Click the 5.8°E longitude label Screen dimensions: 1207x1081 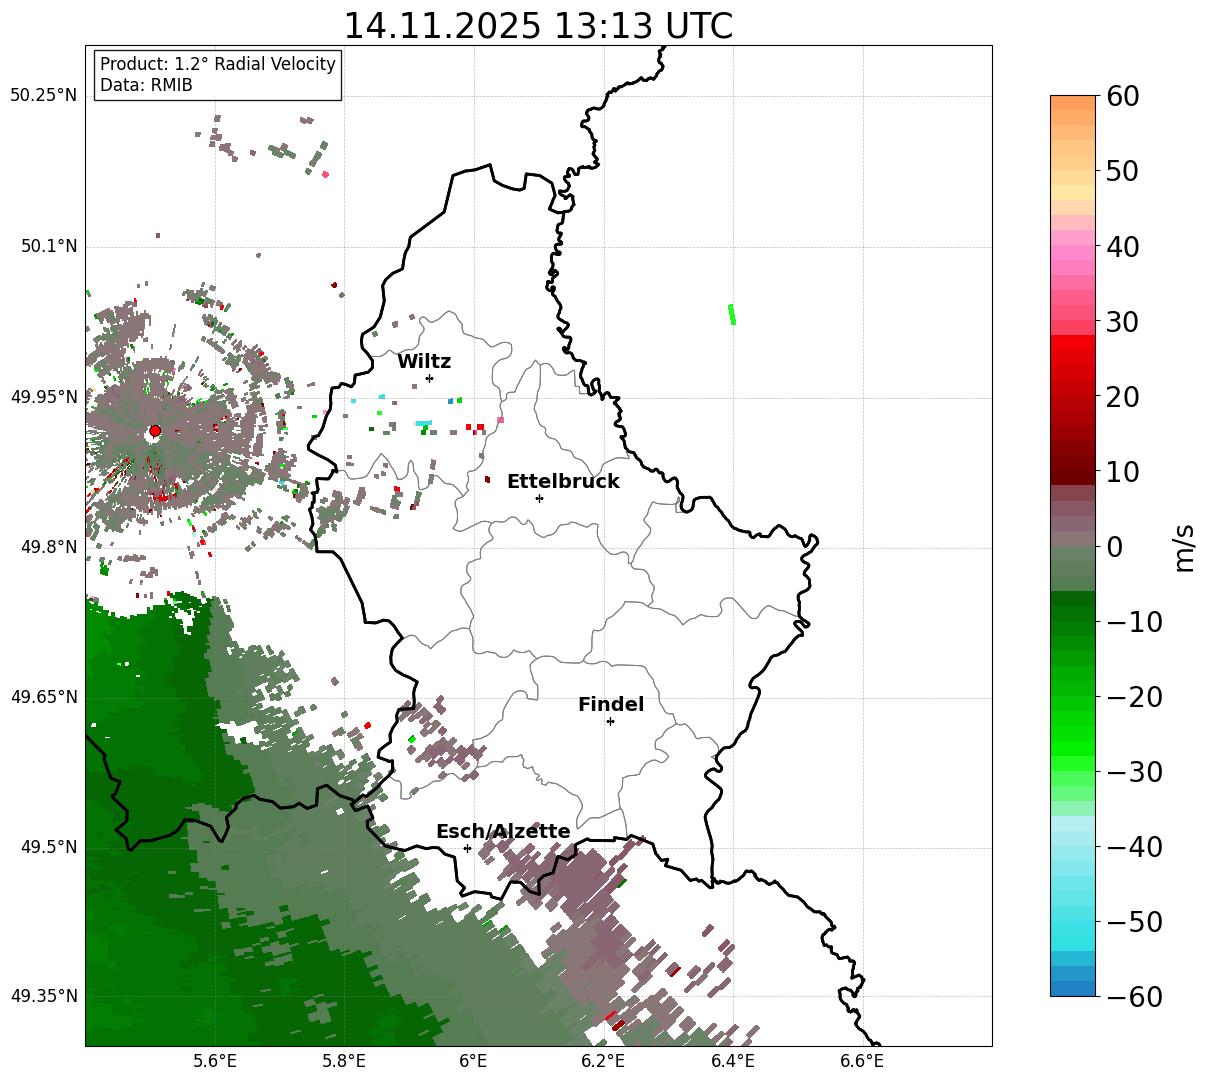point(344,1061)
